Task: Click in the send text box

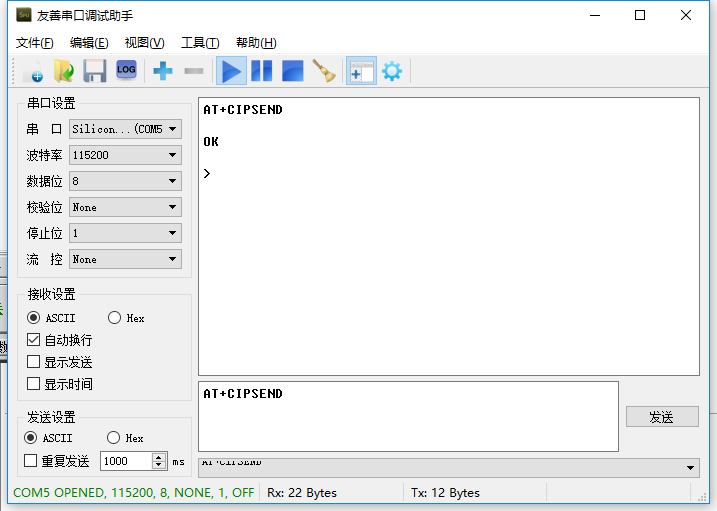Action: [408, 416]
